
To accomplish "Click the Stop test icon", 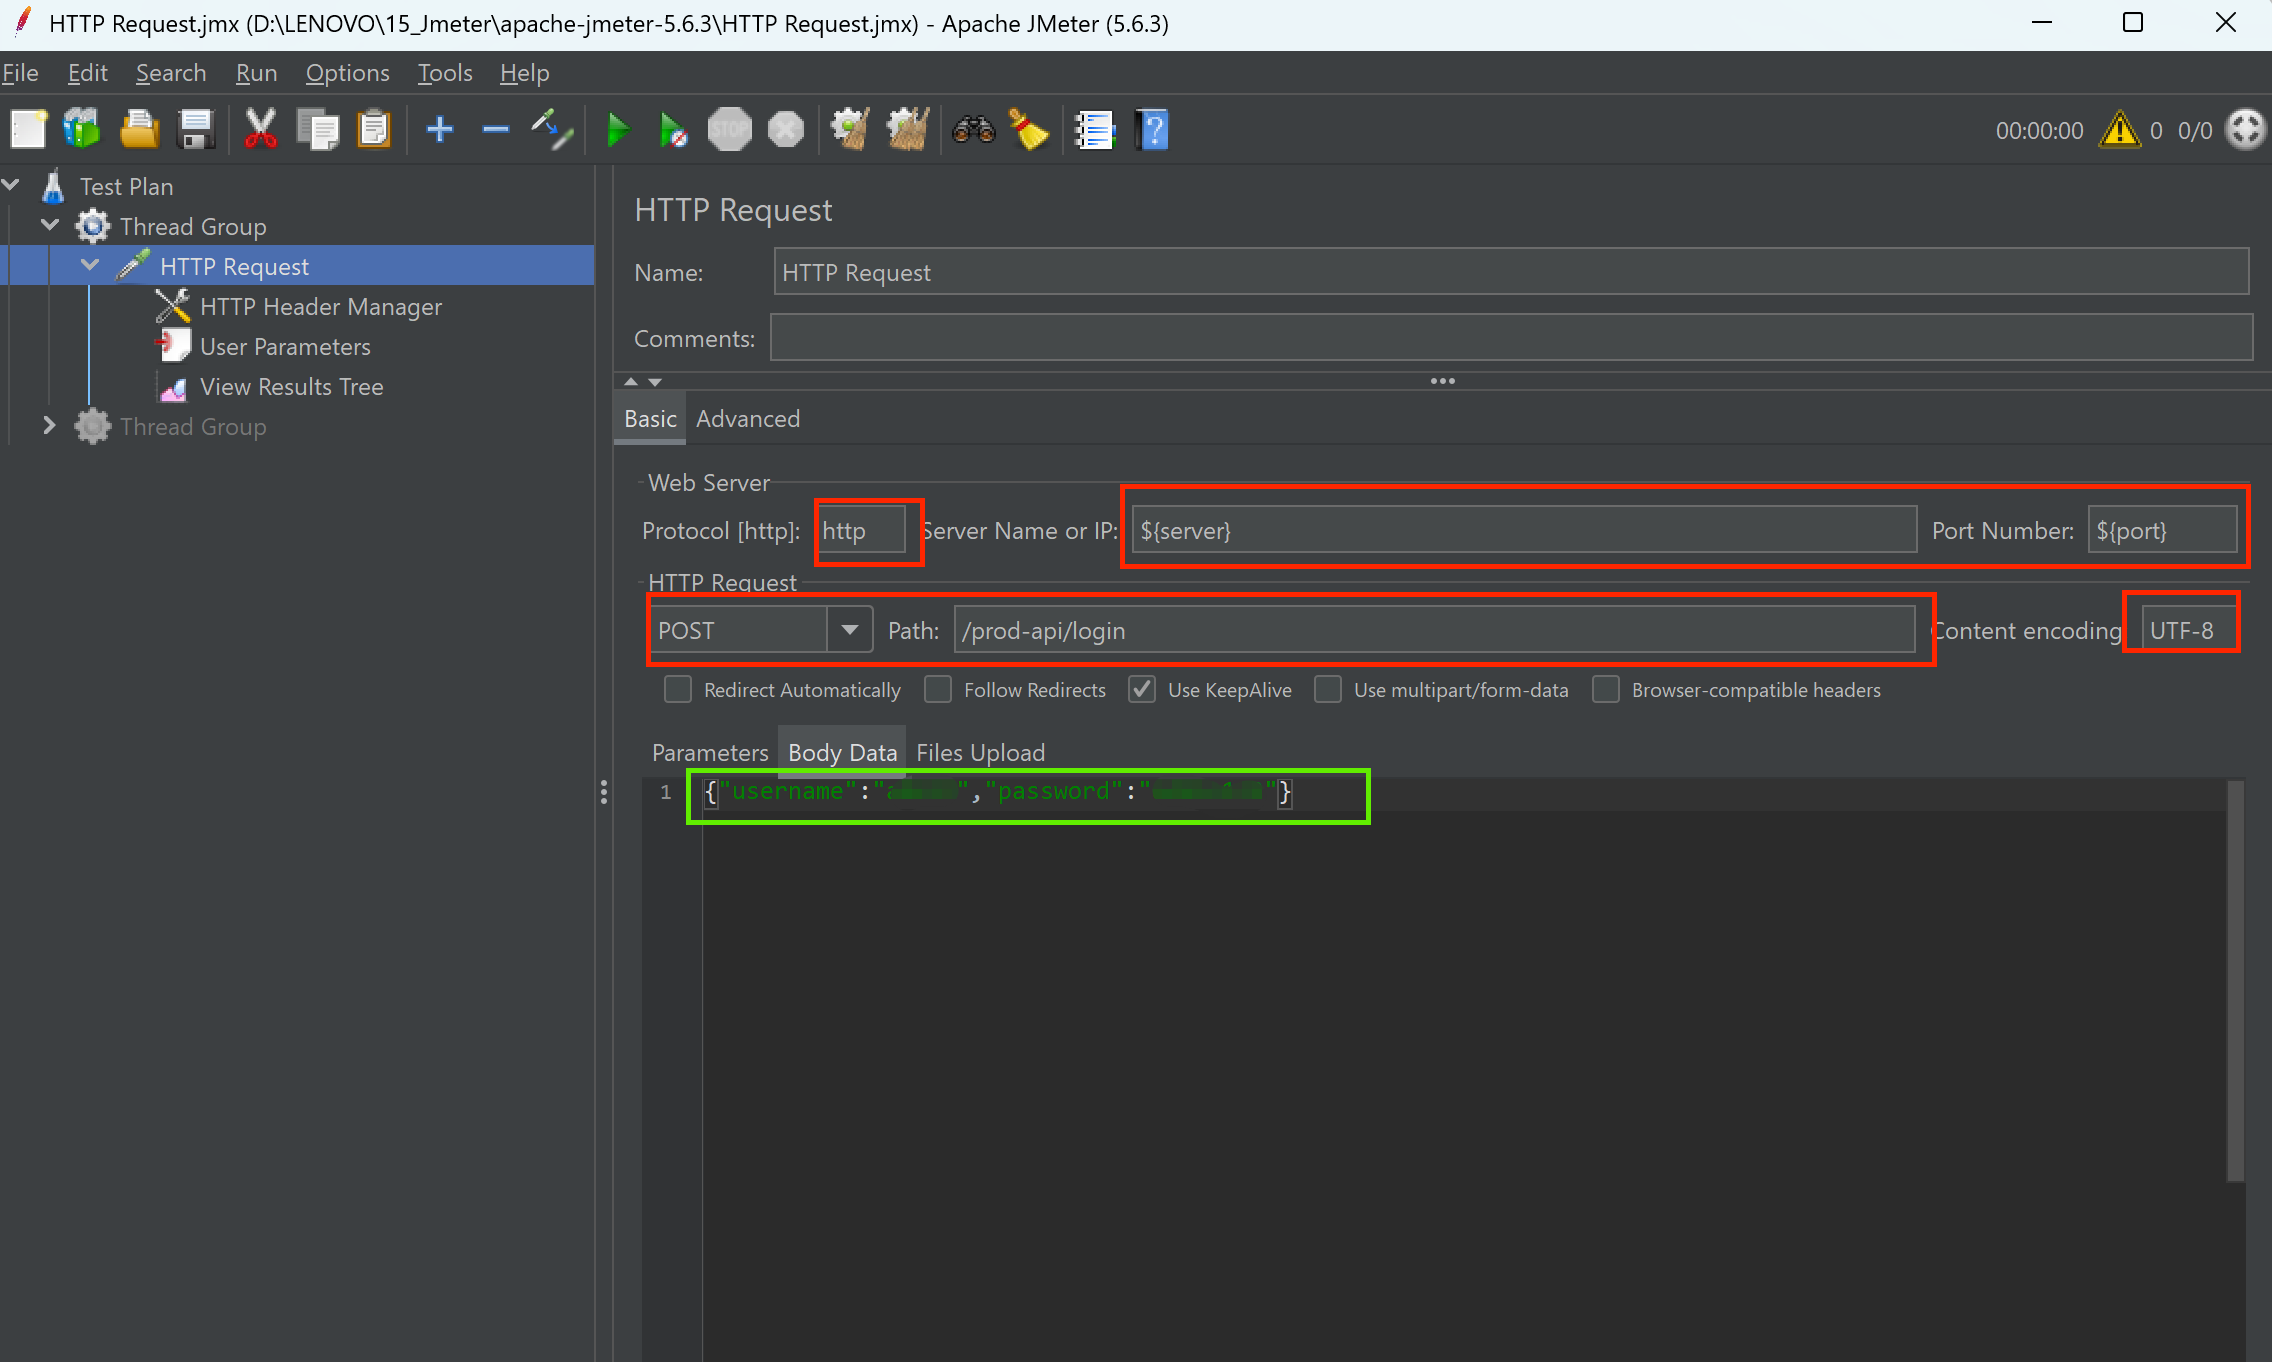I will click(730, 130).
